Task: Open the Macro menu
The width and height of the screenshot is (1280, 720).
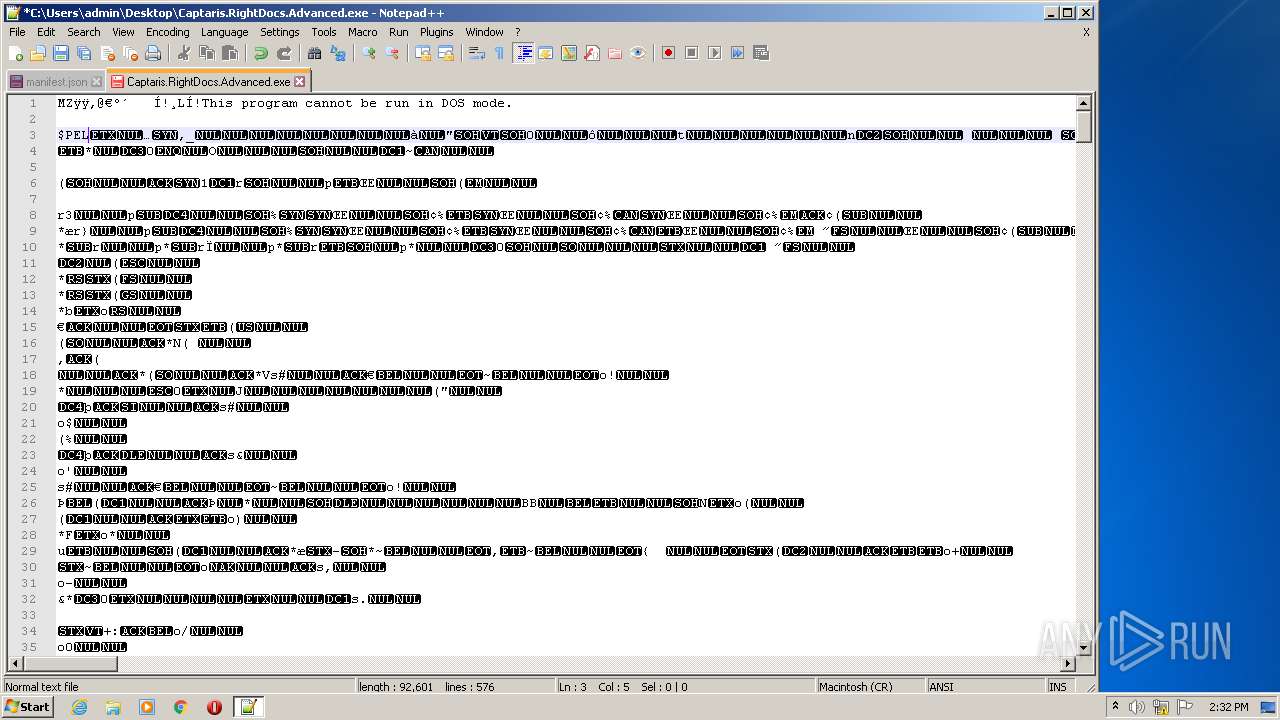Action: coord(362,32)
